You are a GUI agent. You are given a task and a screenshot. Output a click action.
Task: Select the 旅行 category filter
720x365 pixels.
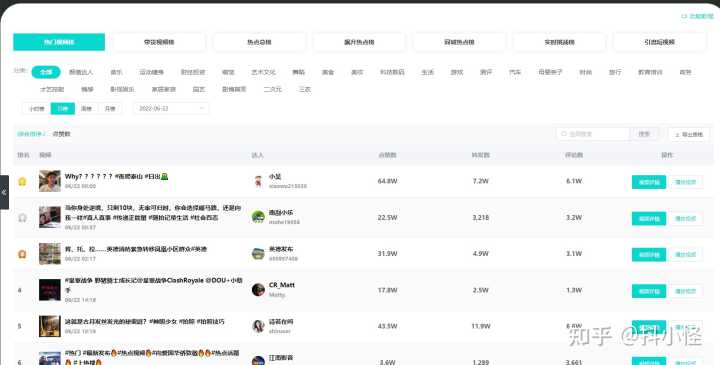point(615,72)
